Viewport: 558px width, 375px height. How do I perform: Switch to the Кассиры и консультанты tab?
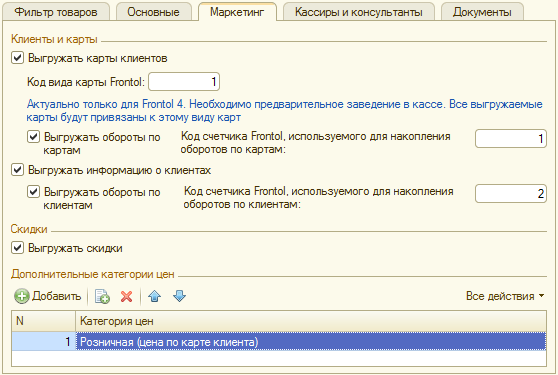pos(359,12)
